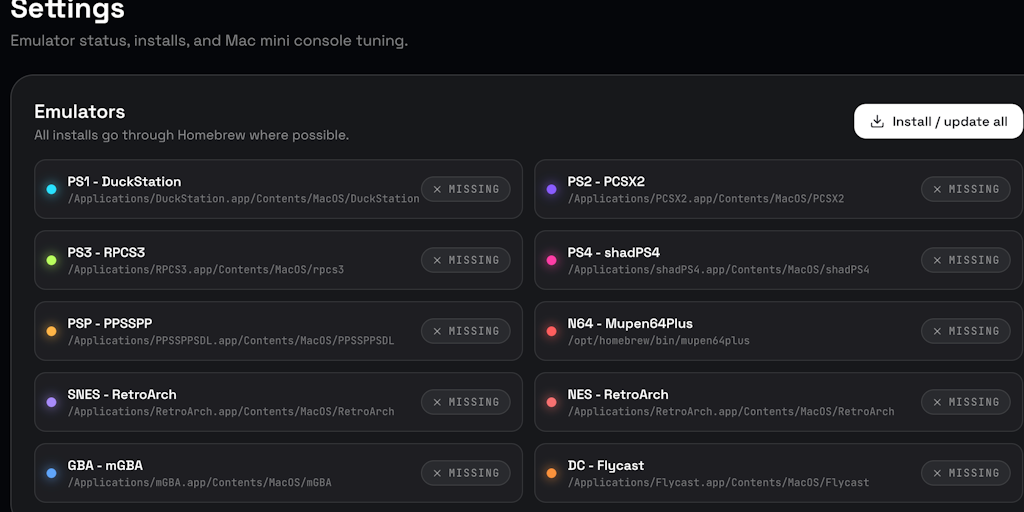Click the MISSING status on PS4 - shadPS4
Screen dimensions: 1024x512
click(965, 260)
